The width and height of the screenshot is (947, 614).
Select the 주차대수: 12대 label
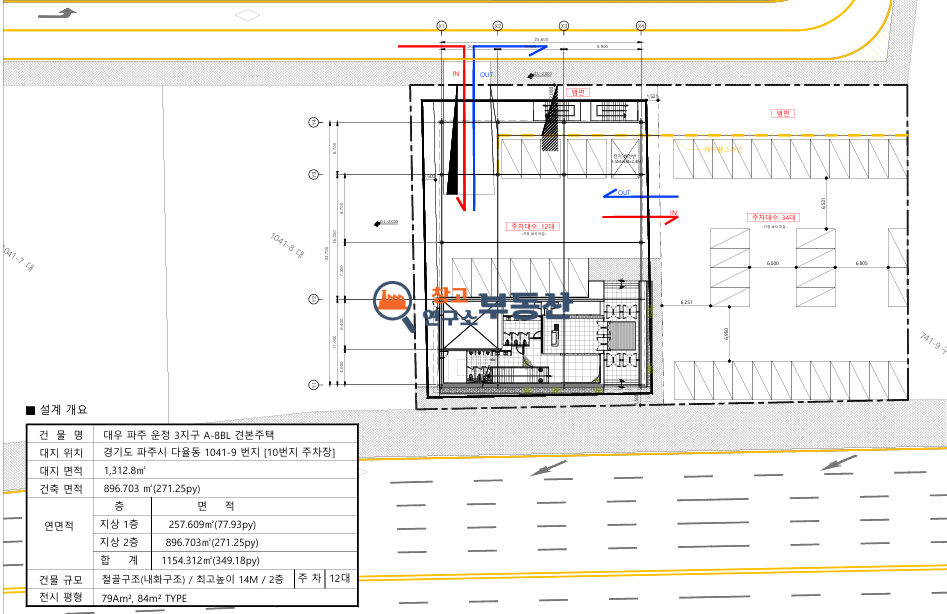tap(533, 226)
